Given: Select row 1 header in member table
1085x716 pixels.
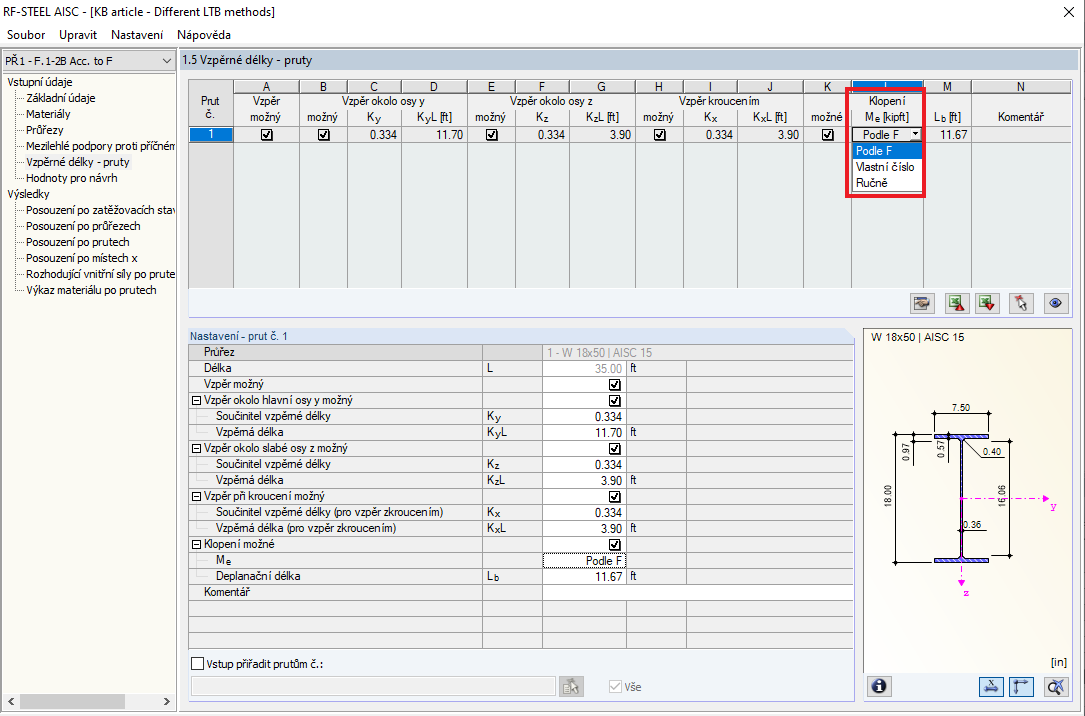Looking at the screenshot, I should click(x=211, y=135).
